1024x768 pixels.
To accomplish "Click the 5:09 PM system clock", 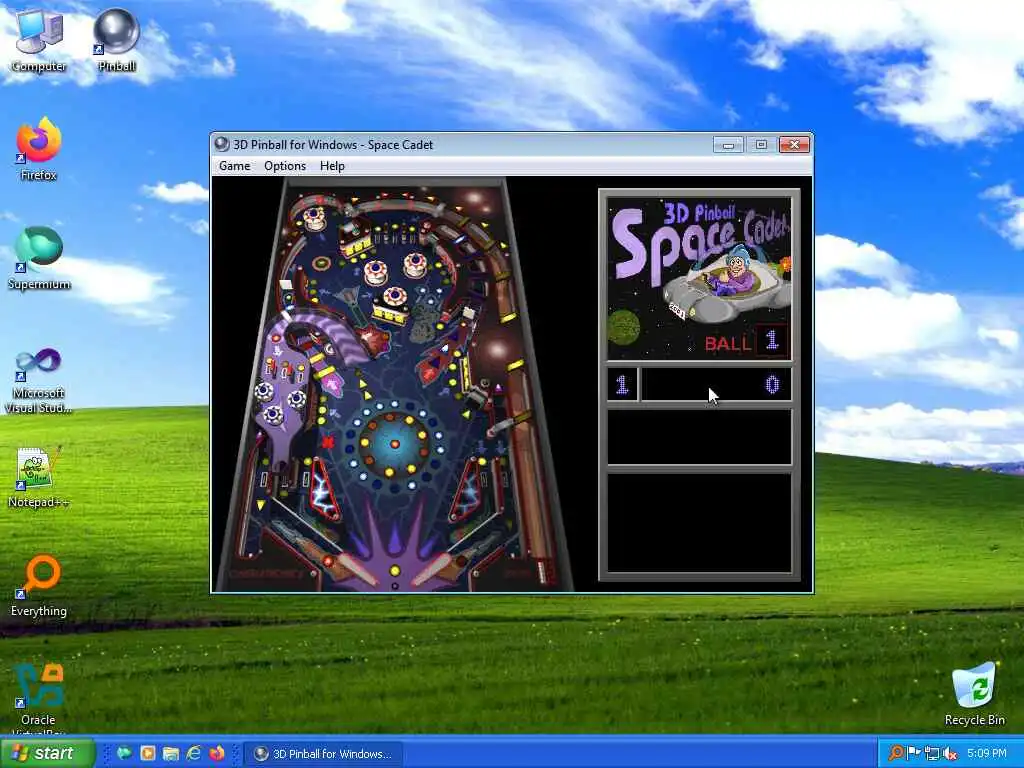I will (x=987, y=753).
